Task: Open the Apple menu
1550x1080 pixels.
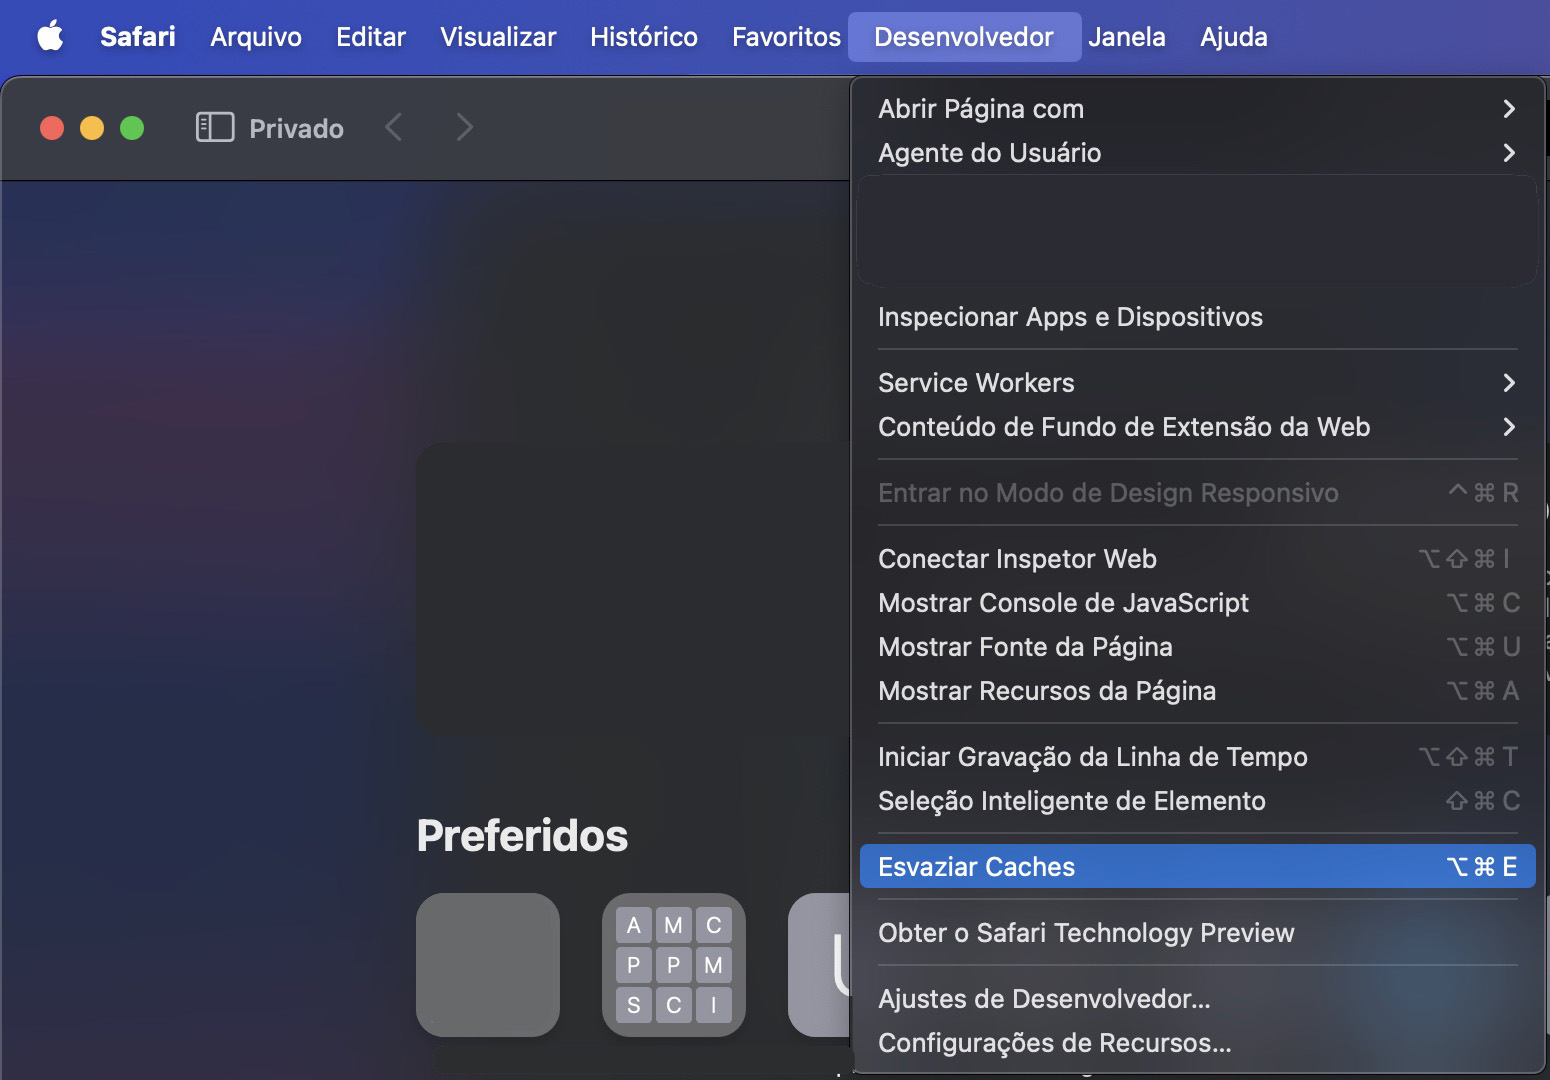Action: pos(50,36)
